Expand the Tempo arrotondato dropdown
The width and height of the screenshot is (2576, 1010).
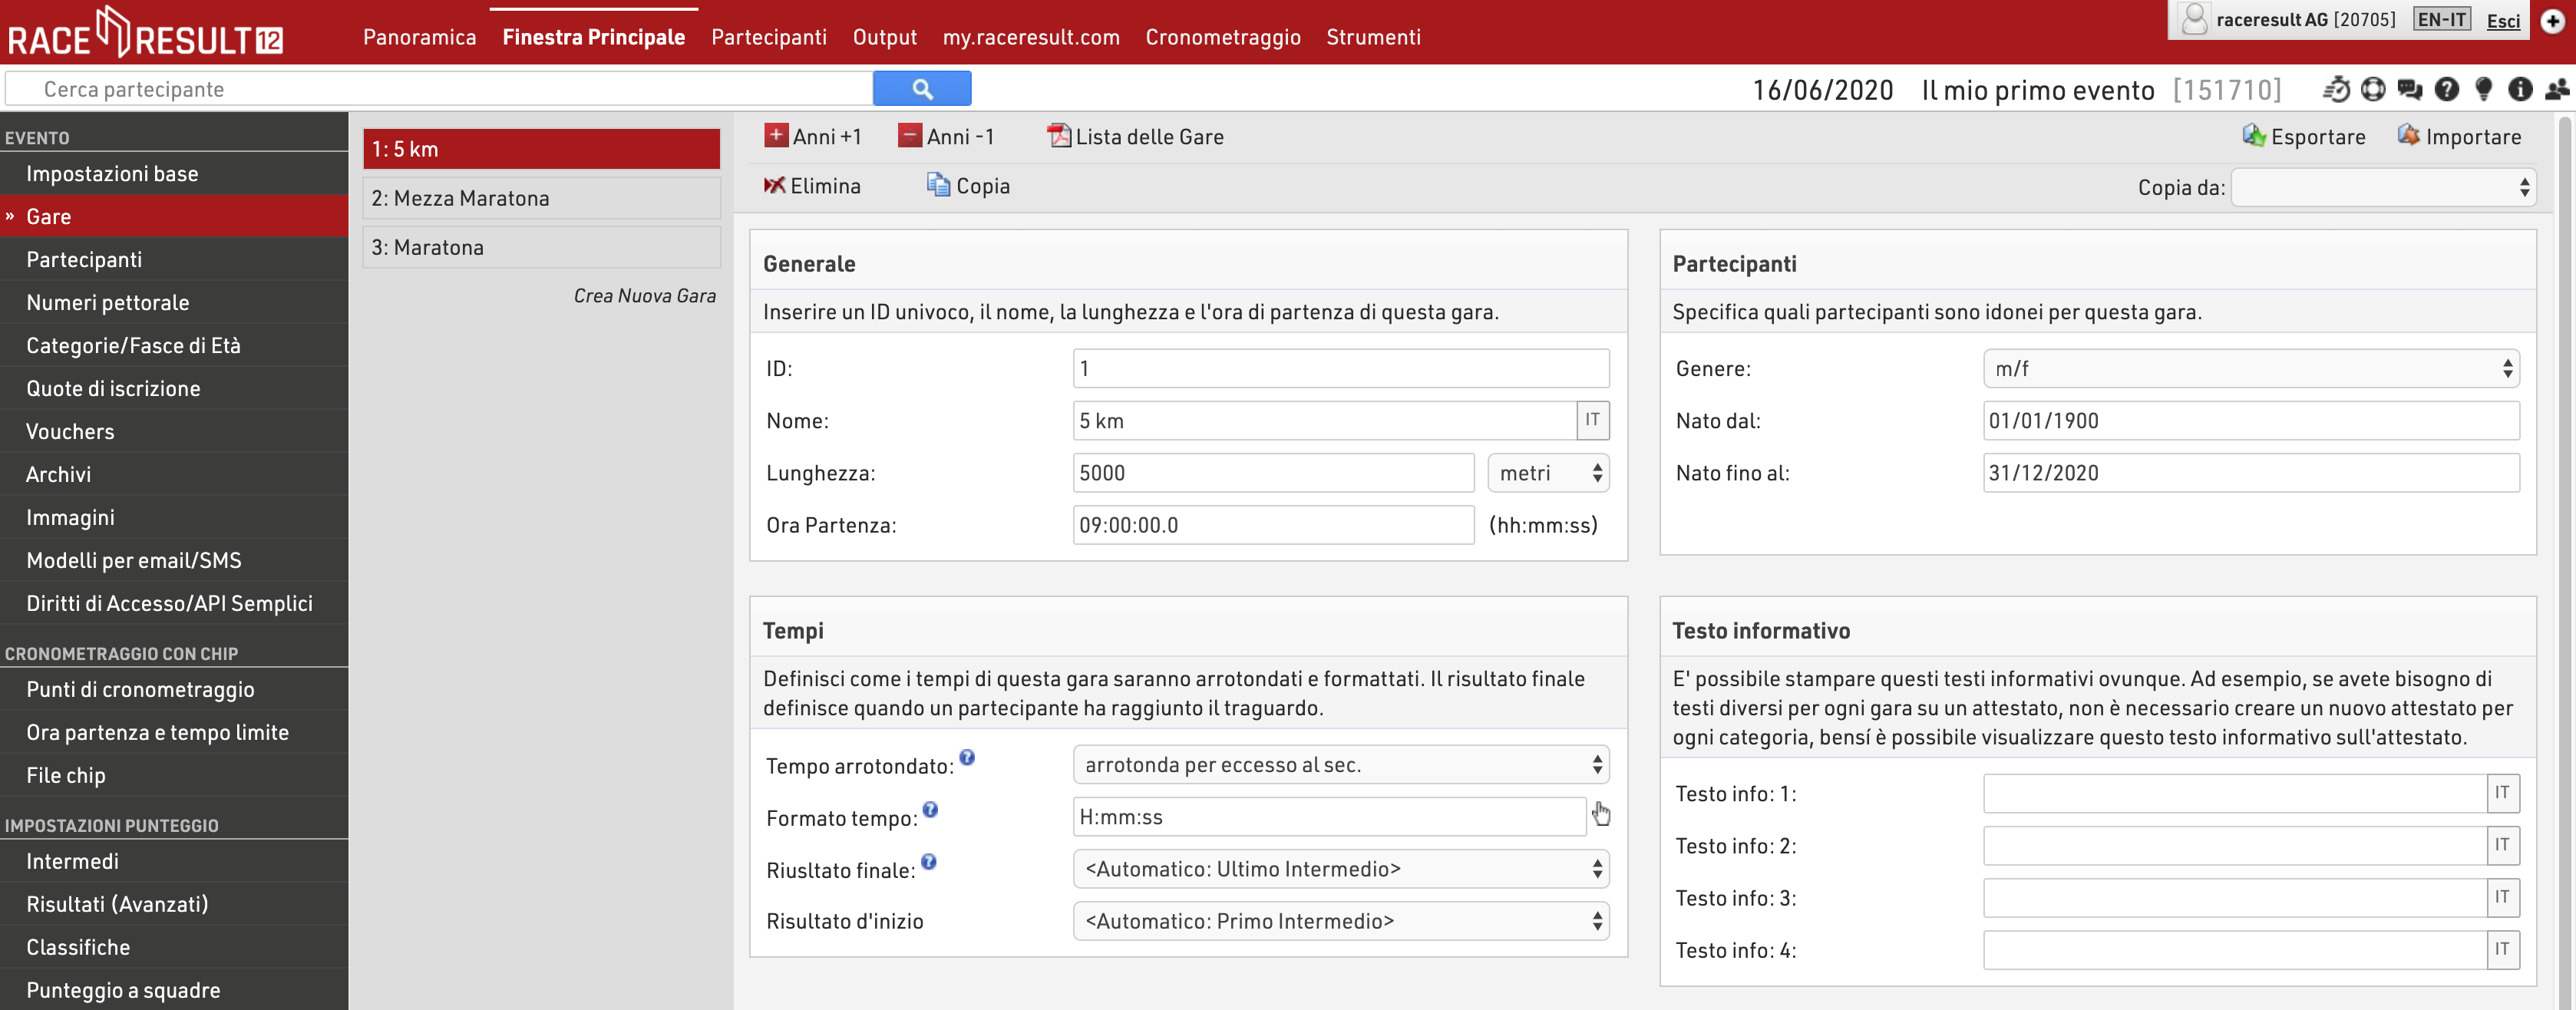(1340, 765)
